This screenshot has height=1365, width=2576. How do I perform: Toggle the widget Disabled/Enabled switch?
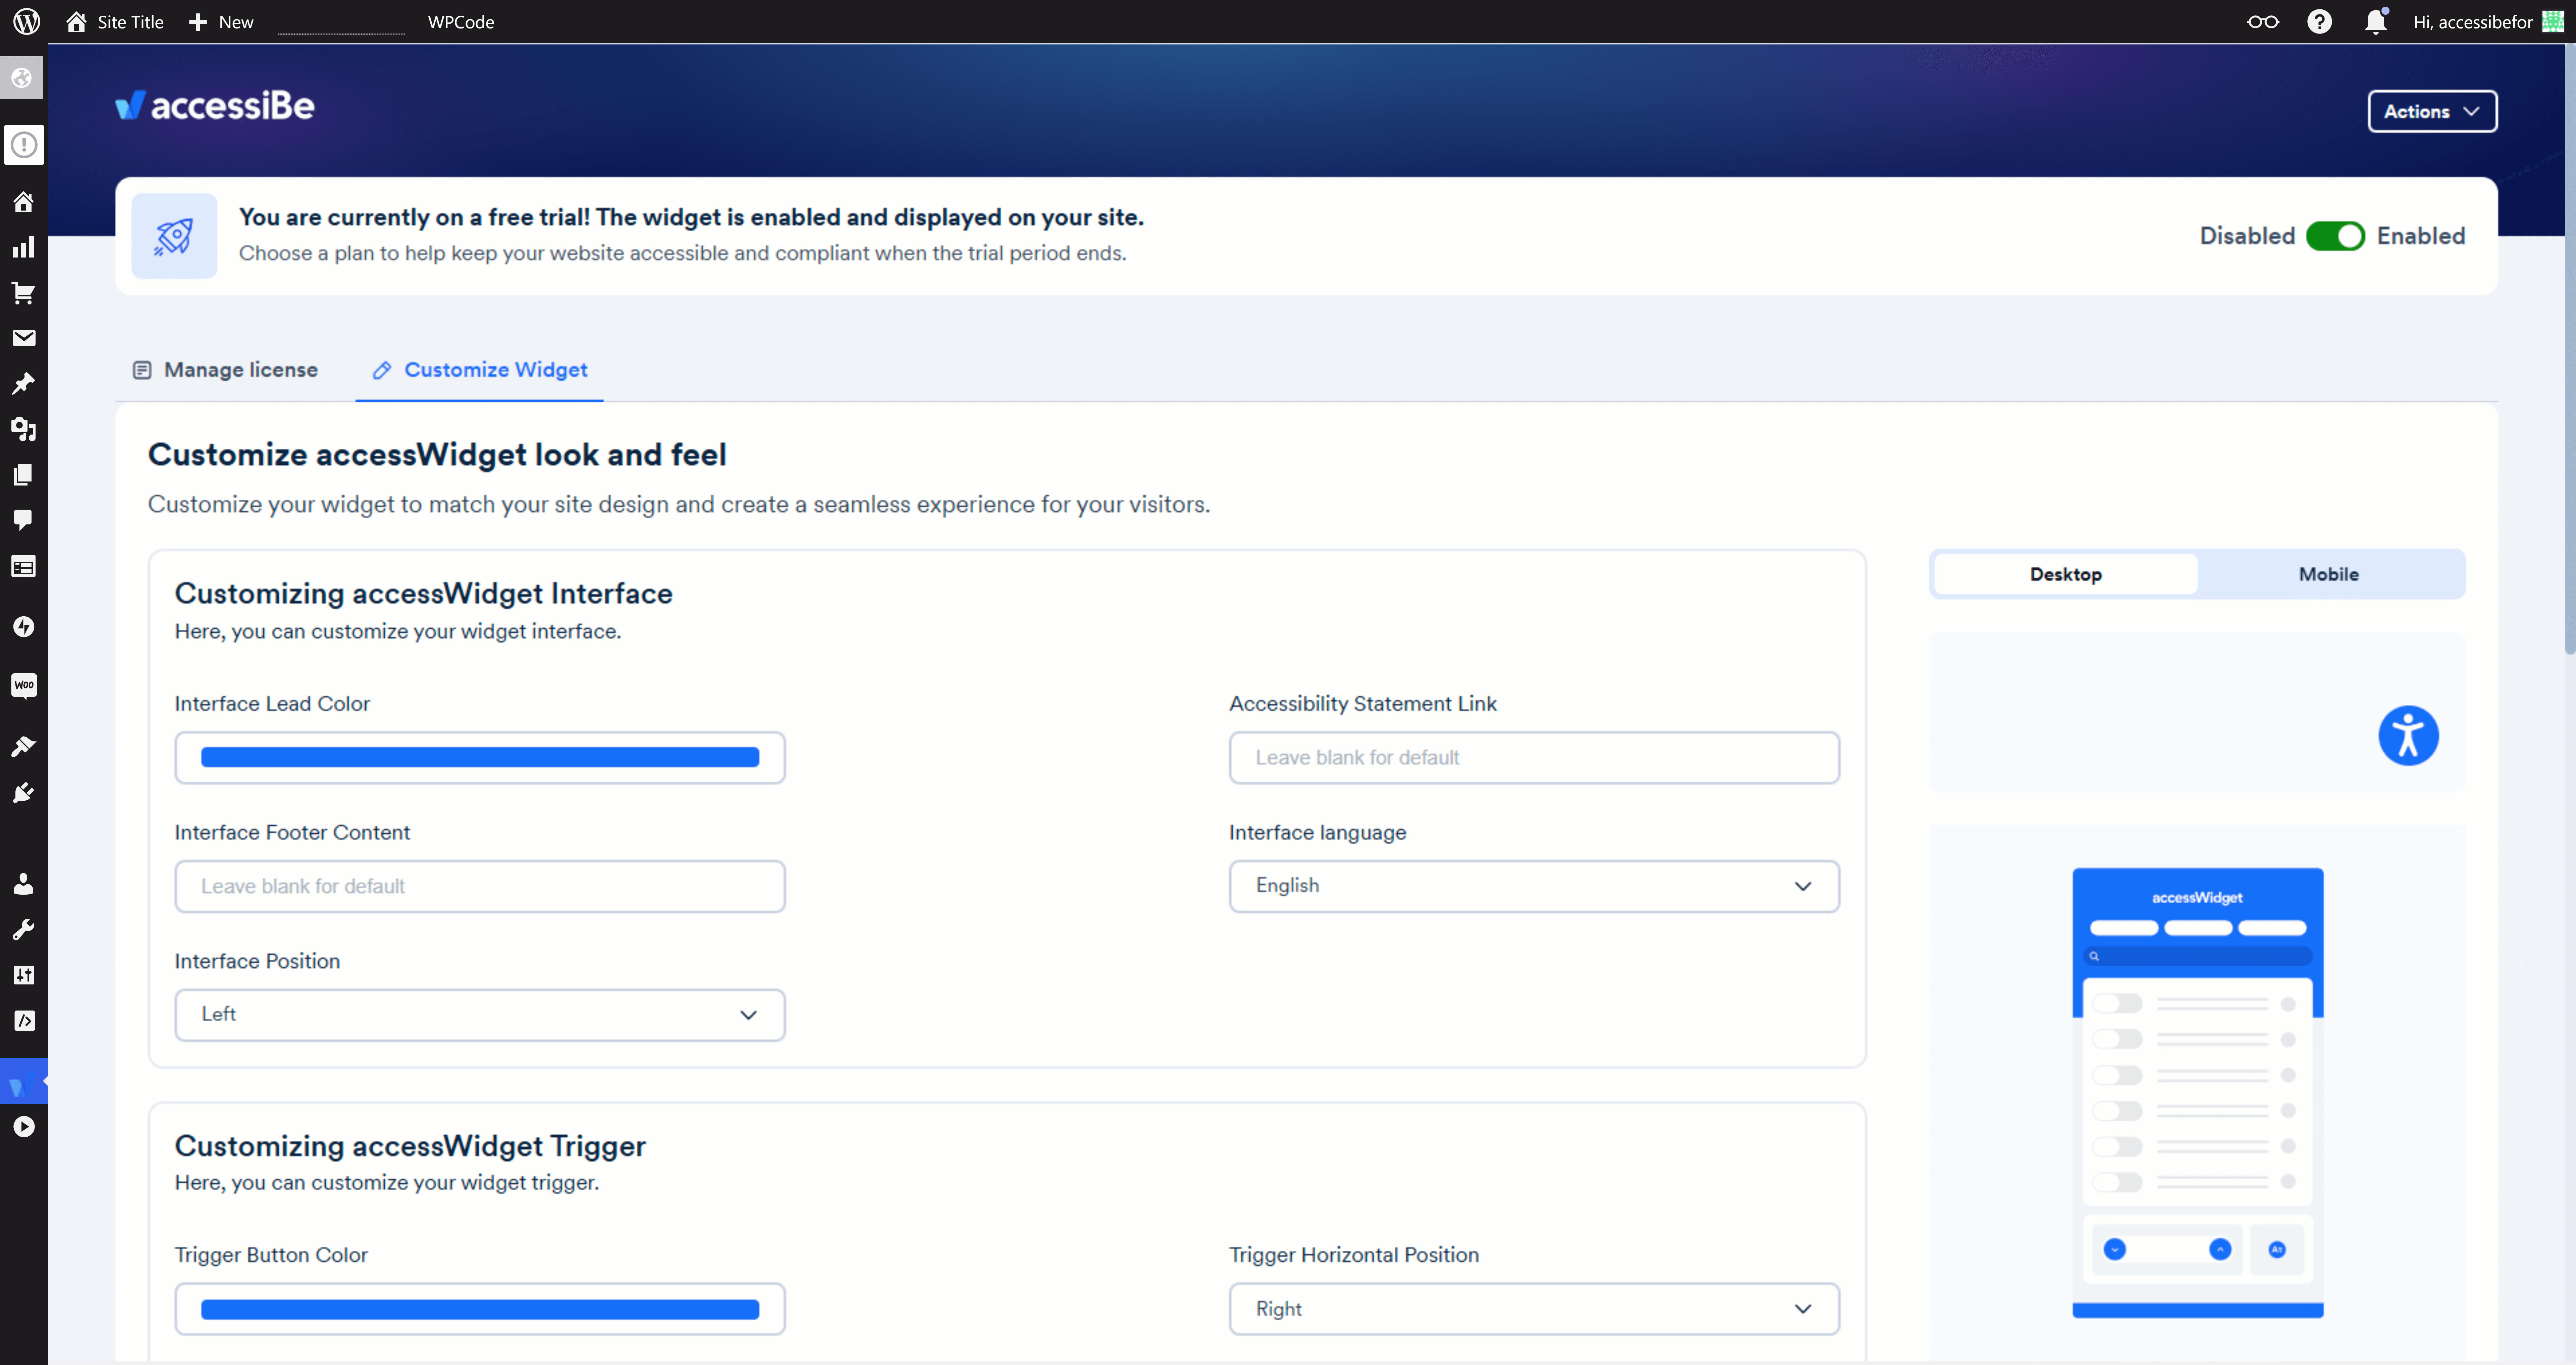2335,236
